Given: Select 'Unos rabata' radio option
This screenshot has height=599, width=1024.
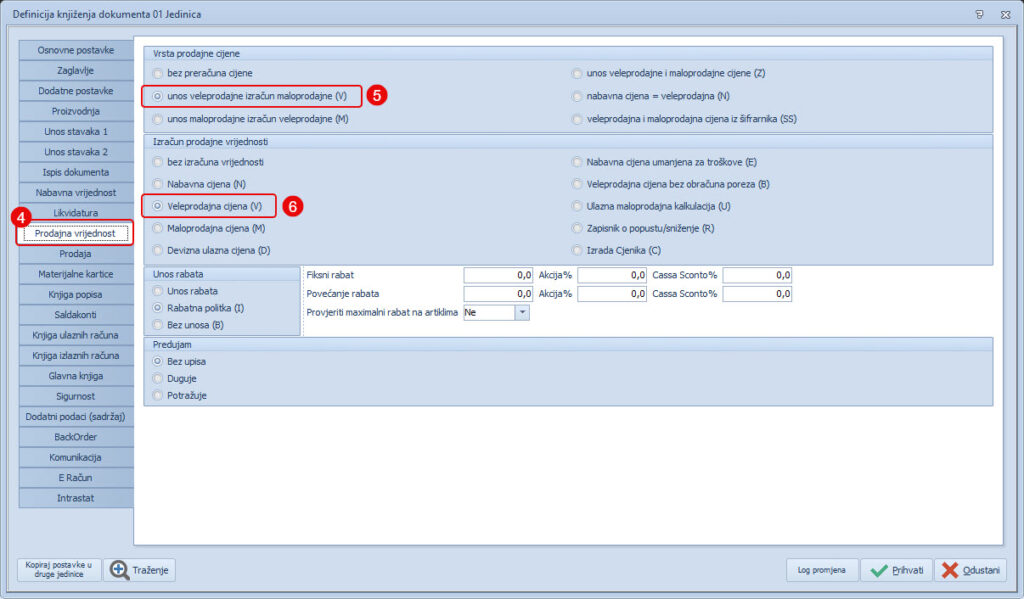Looking at the screenshot, I should tap(157, 290).
